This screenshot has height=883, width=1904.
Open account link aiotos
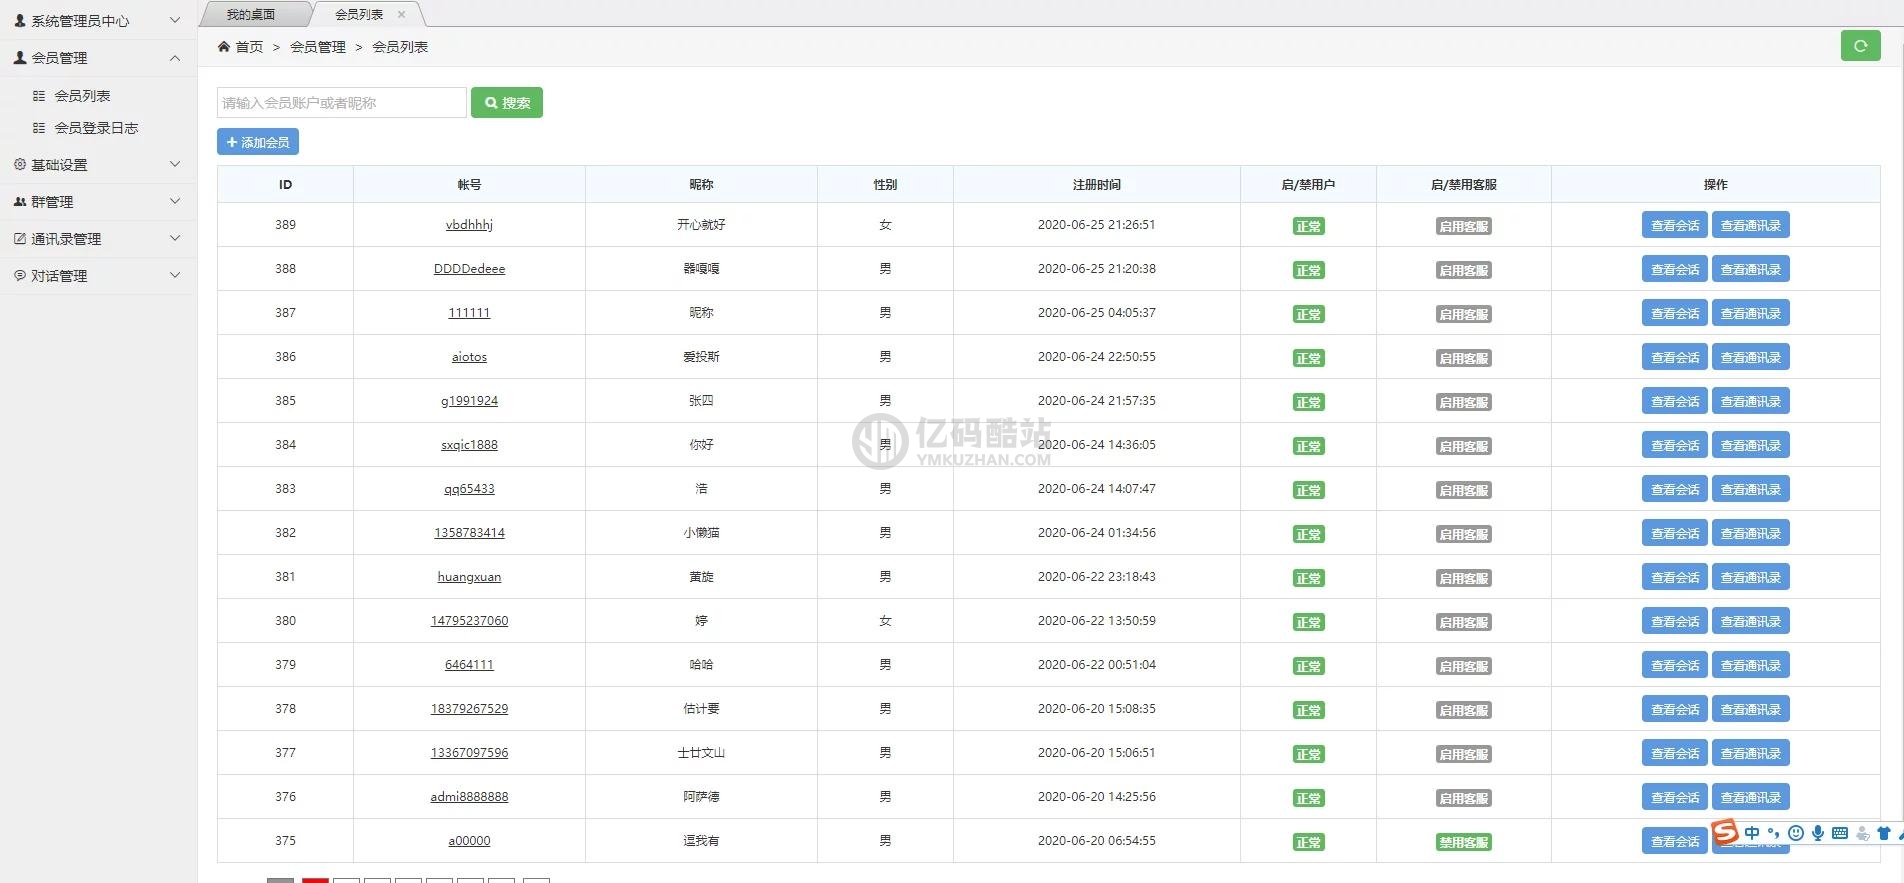(x=469, y=357)
